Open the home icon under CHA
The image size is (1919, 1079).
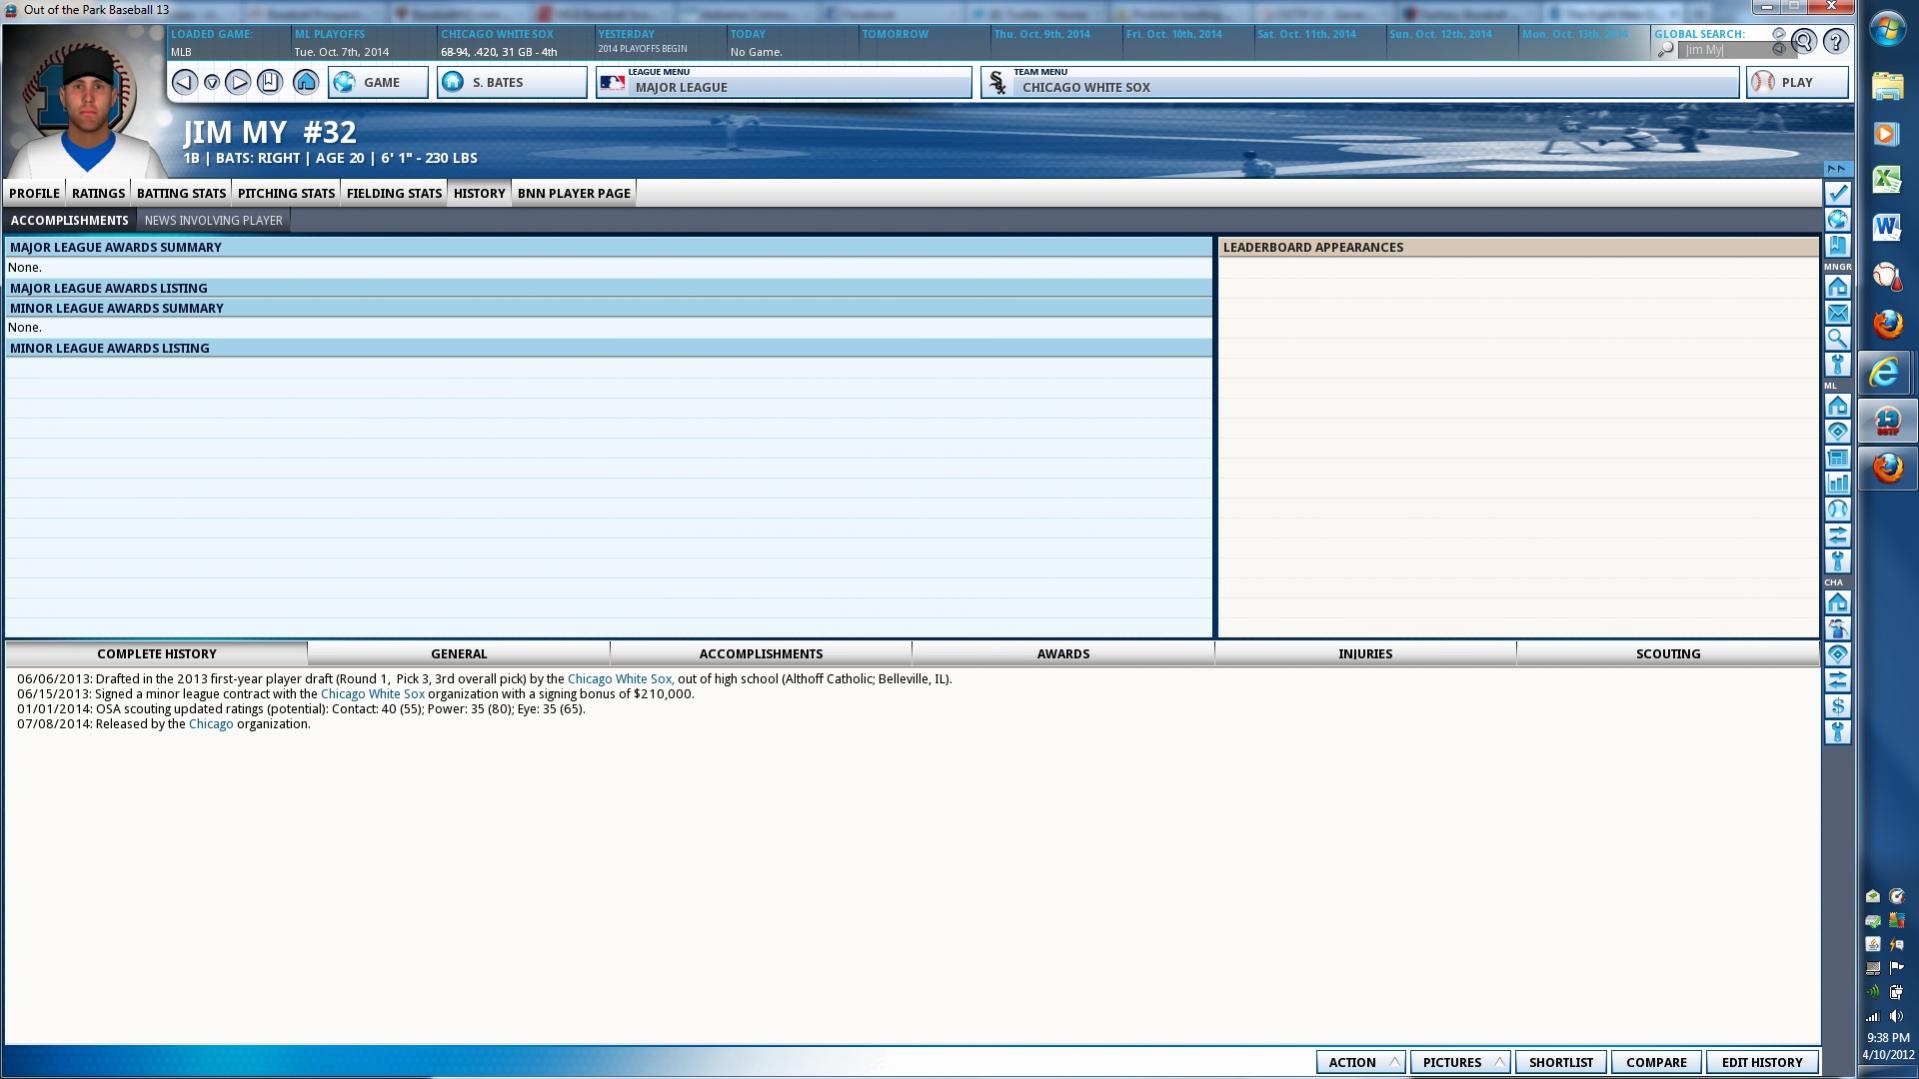(1838, 603)
